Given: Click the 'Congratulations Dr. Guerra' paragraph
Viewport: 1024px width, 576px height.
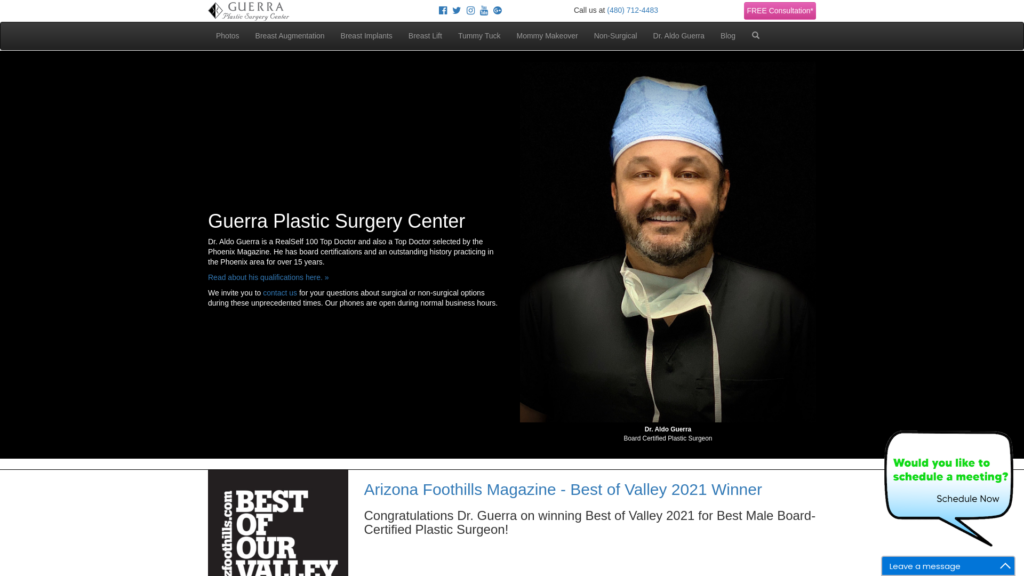Looking at the screenshot, I should point(590,523).
